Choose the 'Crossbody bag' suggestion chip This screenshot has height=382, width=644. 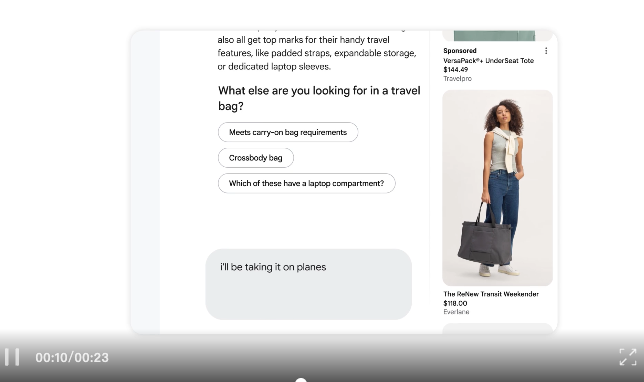coord(256,158)
